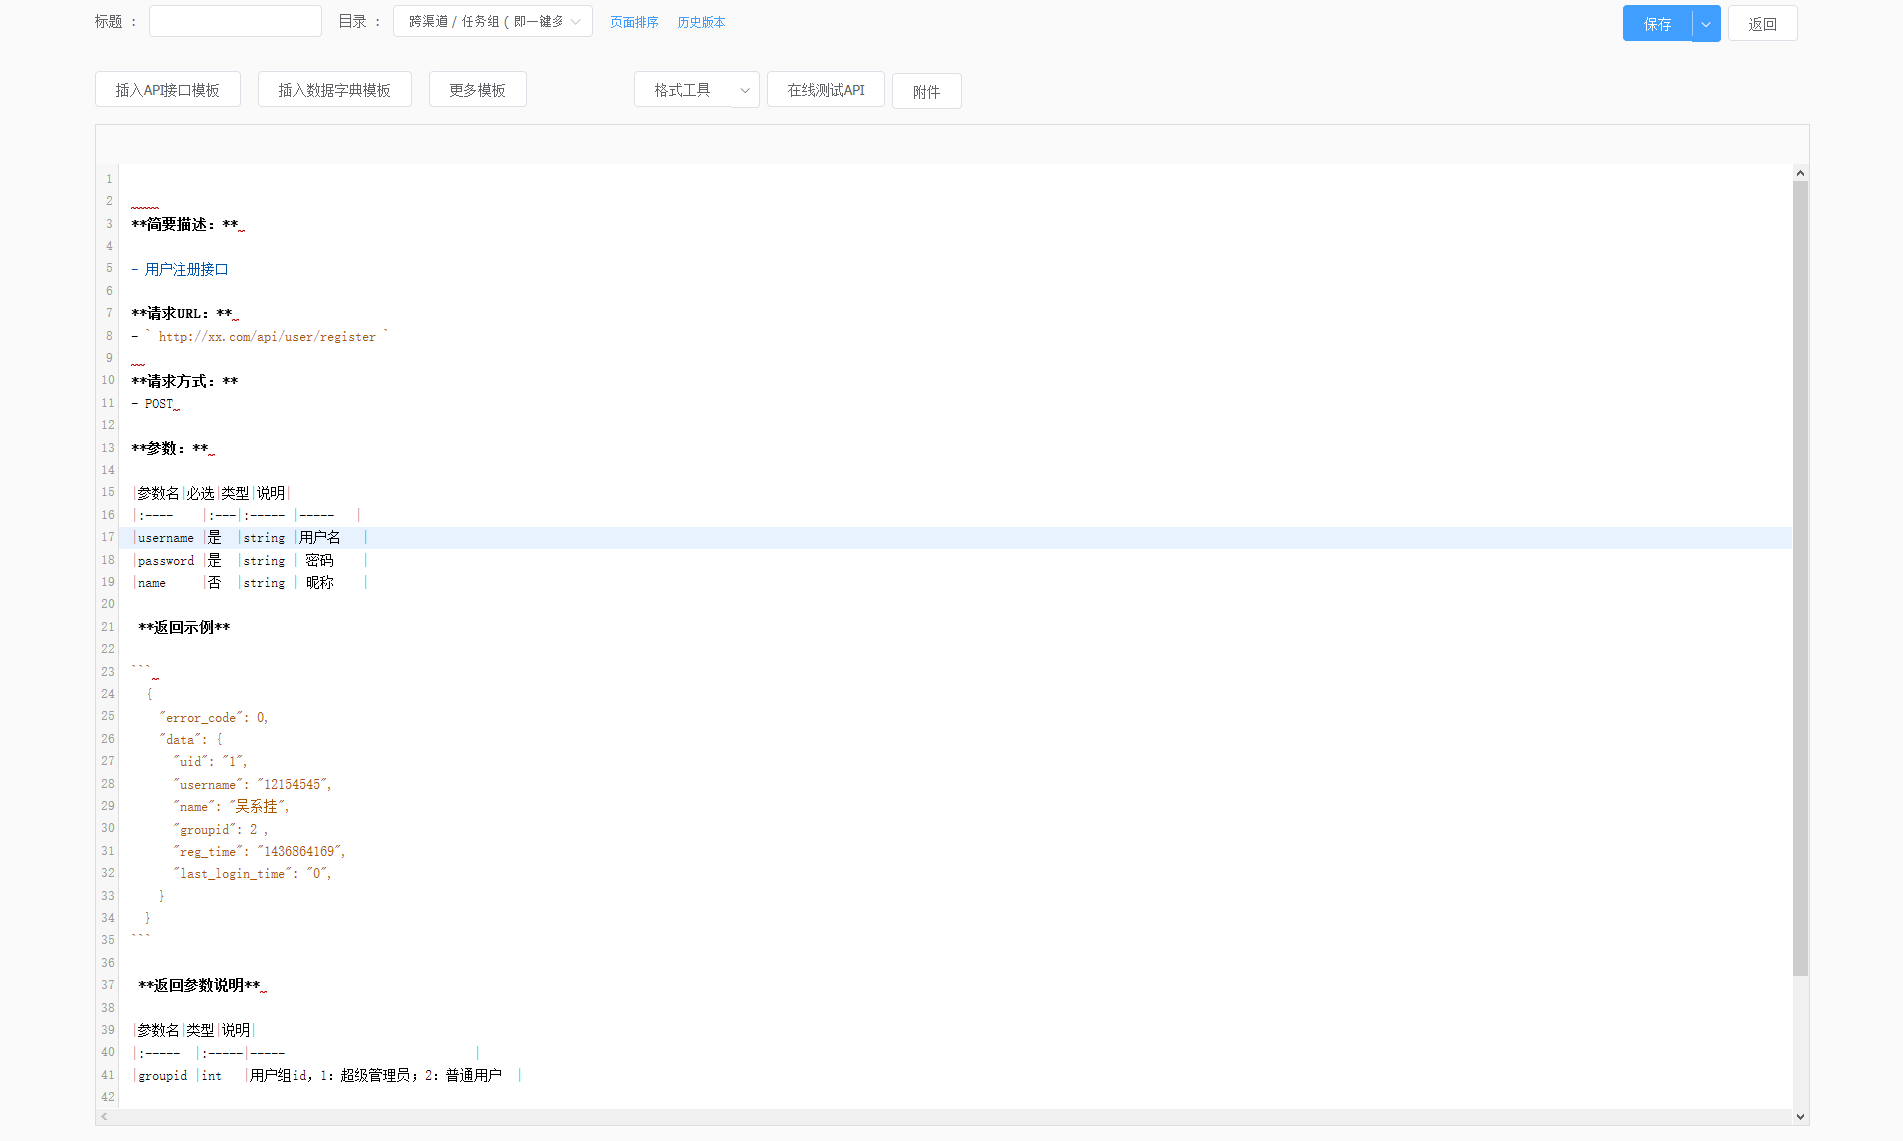Open 更多模板 options
Screen dimensions: 1903x1141
tap(477, 90)
